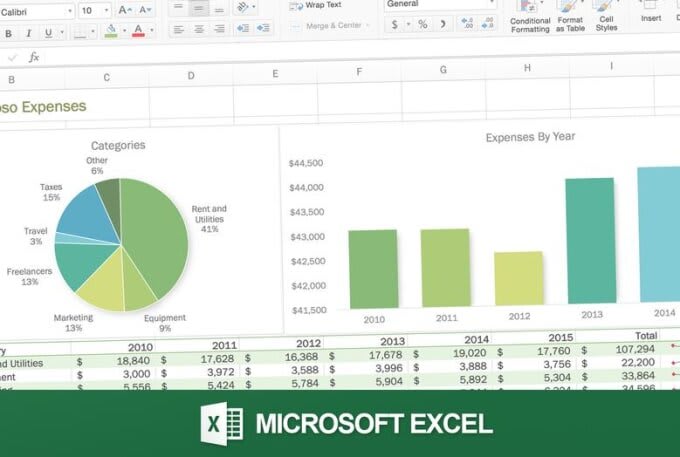
Task: Select column C header
Action: (x=107, y=78)
